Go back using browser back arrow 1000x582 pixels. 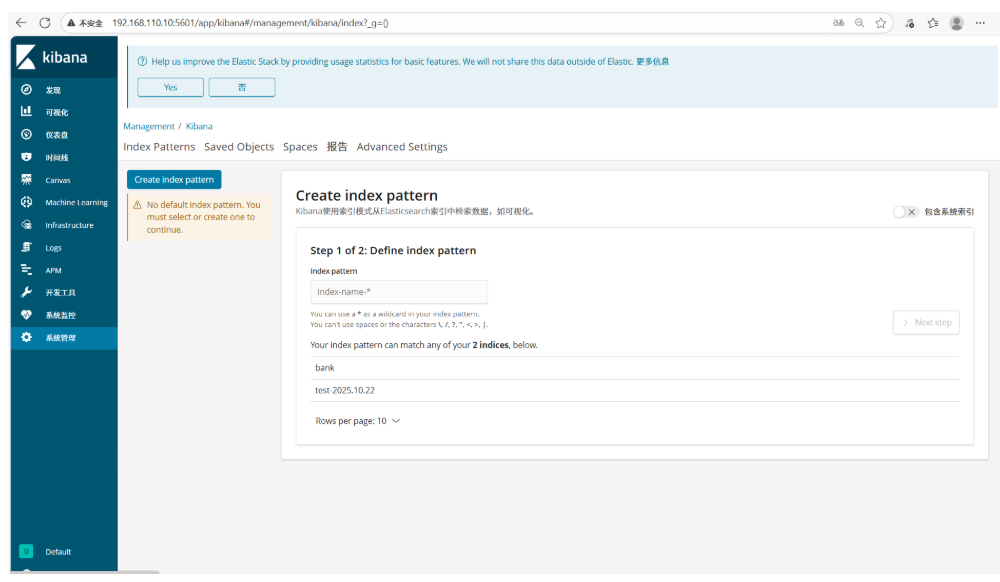(21, 23)
